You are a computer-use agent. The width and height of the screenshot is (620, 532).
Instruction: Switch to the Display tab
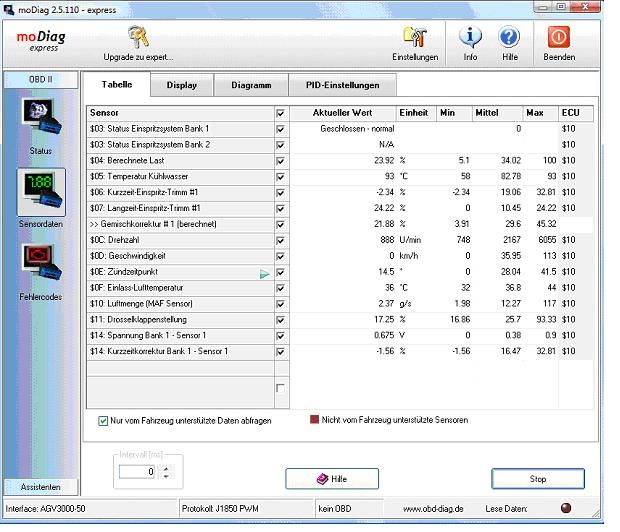point(182,85)
